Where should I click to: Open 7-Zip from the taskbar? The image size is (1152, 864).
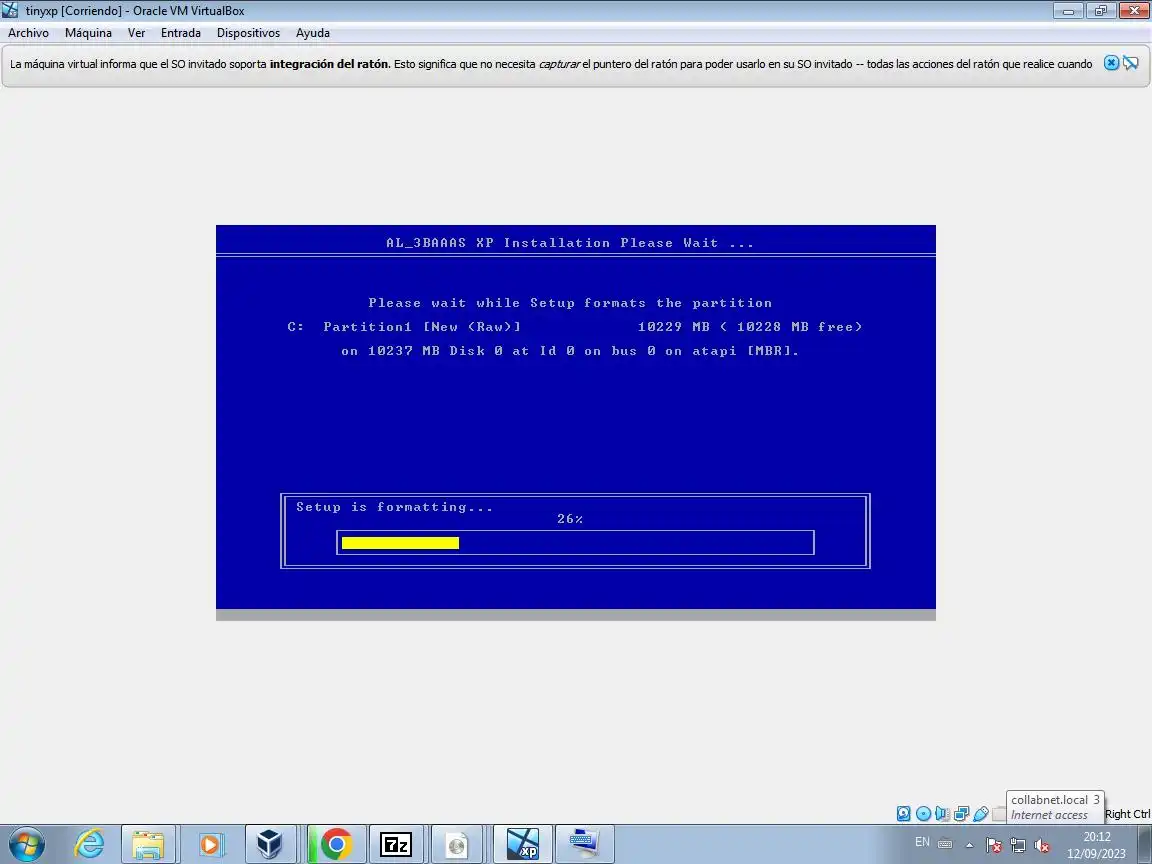(395, 844)
